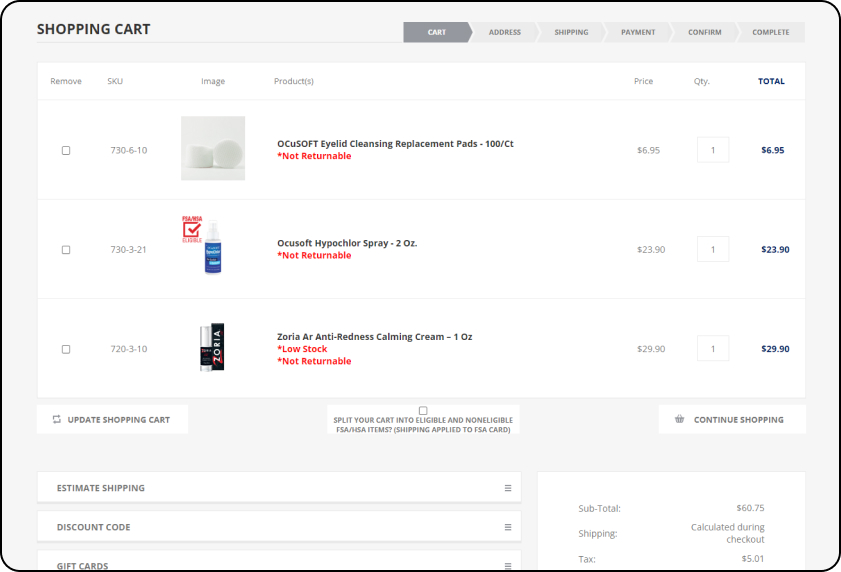The image size is (841, 572).
Task: Open Zoria Ar Anti-Redness Calming Cream link
Action: [x=374, y=336]
